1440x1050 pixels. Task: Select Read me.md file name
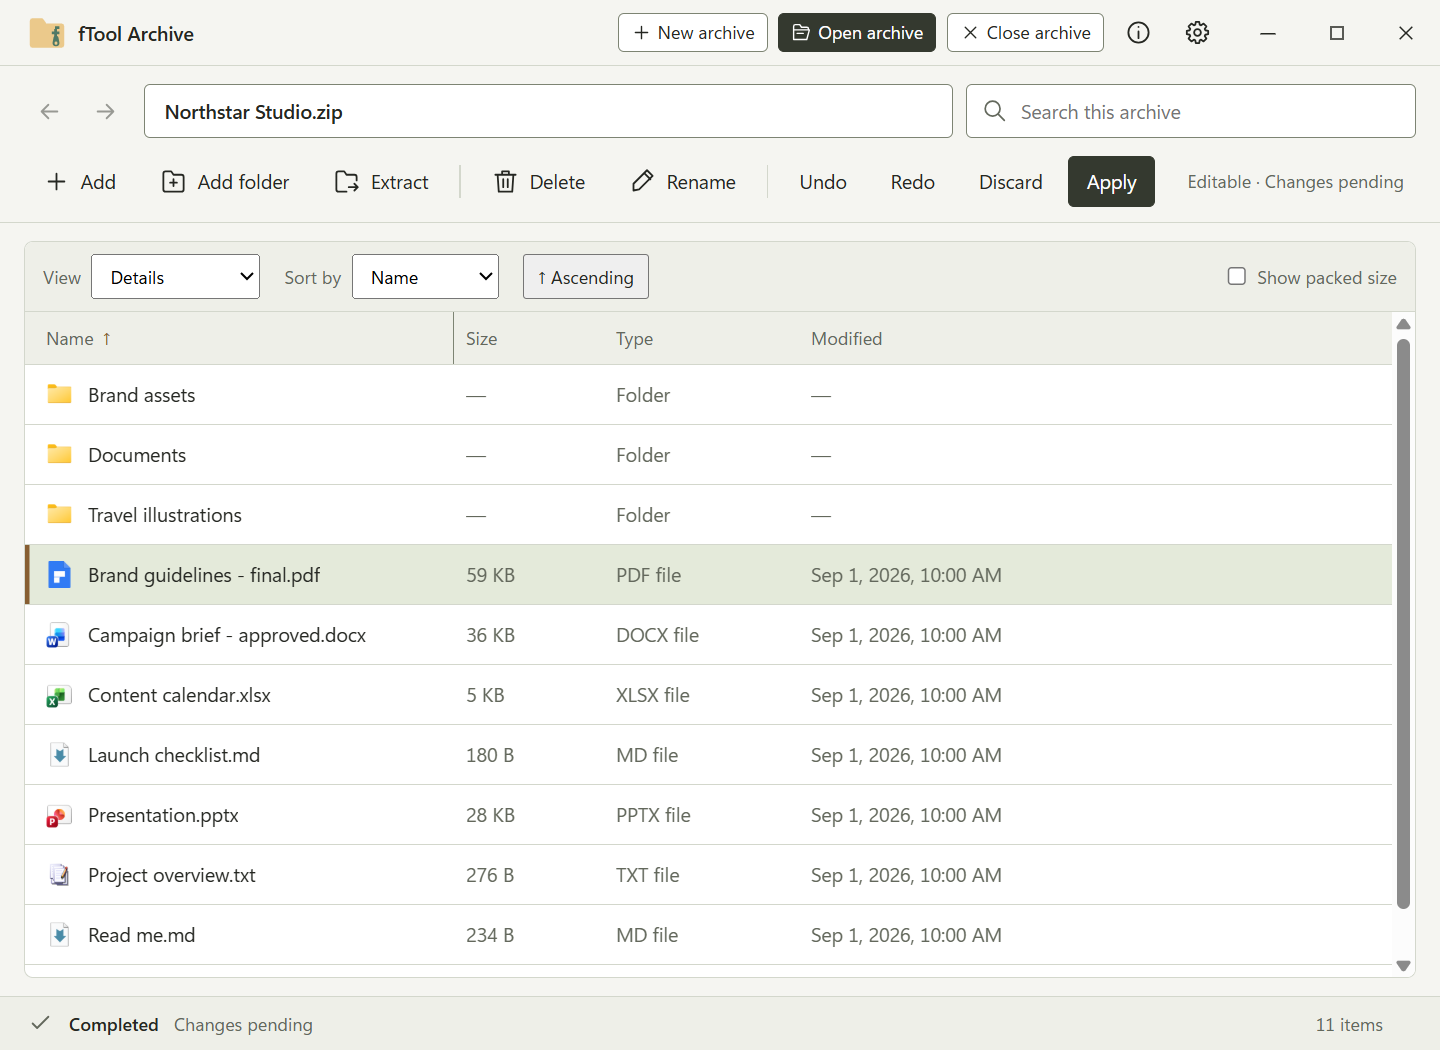pyautogui.click(x=141, y=935)
